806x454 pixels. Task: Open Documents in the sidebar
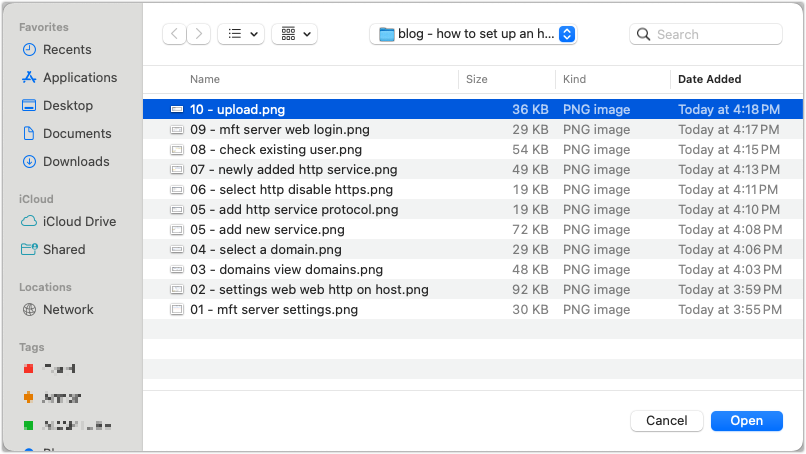[x=76, y=133]
